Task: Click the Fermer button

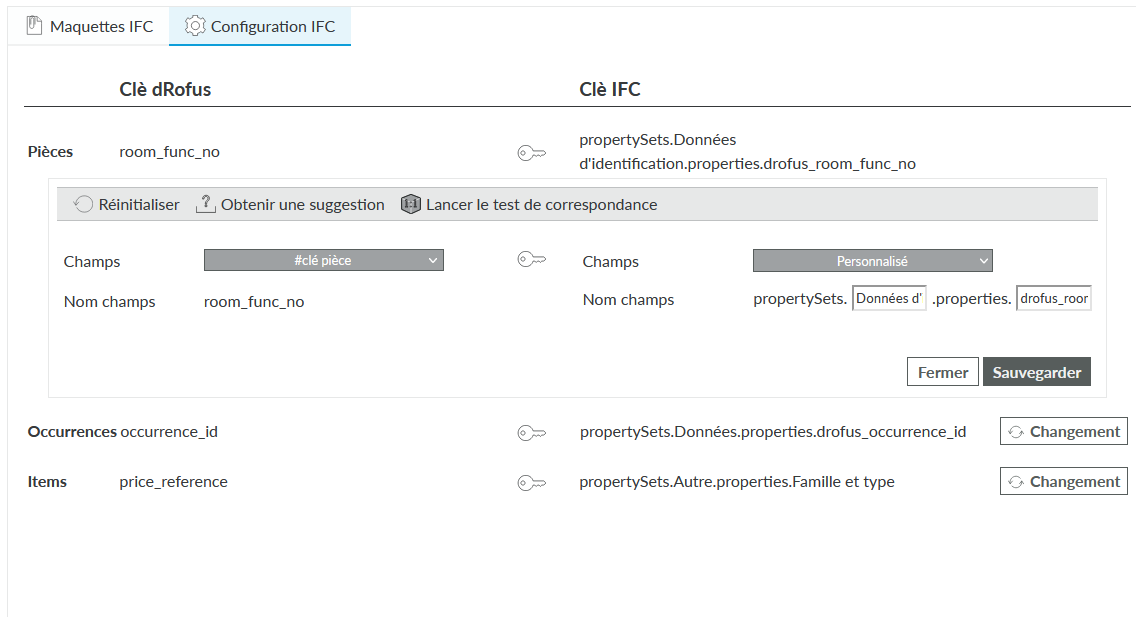Action: point(942,372)
